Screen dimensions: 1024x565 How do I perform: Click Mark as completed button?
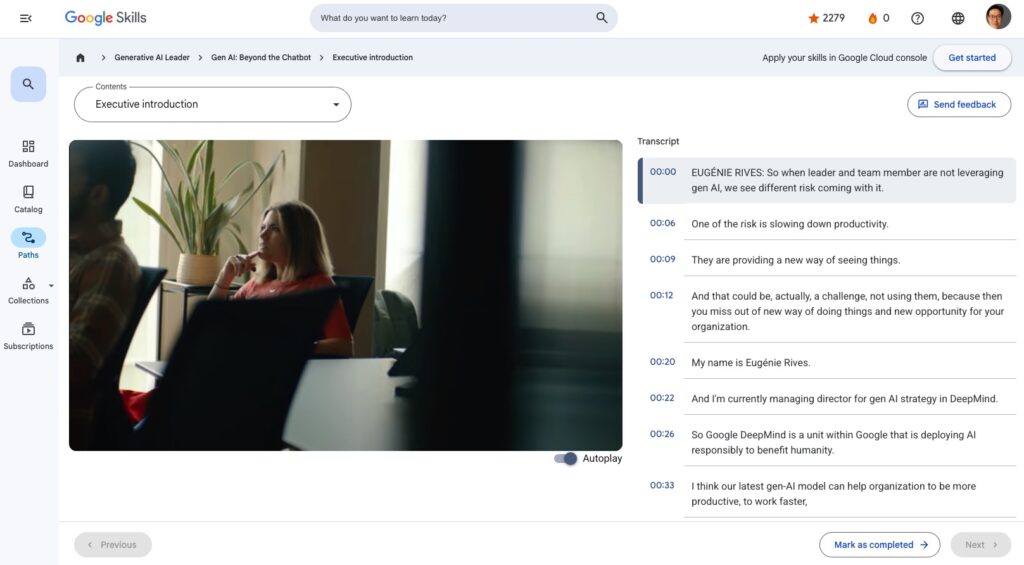[x=880, y=545]
